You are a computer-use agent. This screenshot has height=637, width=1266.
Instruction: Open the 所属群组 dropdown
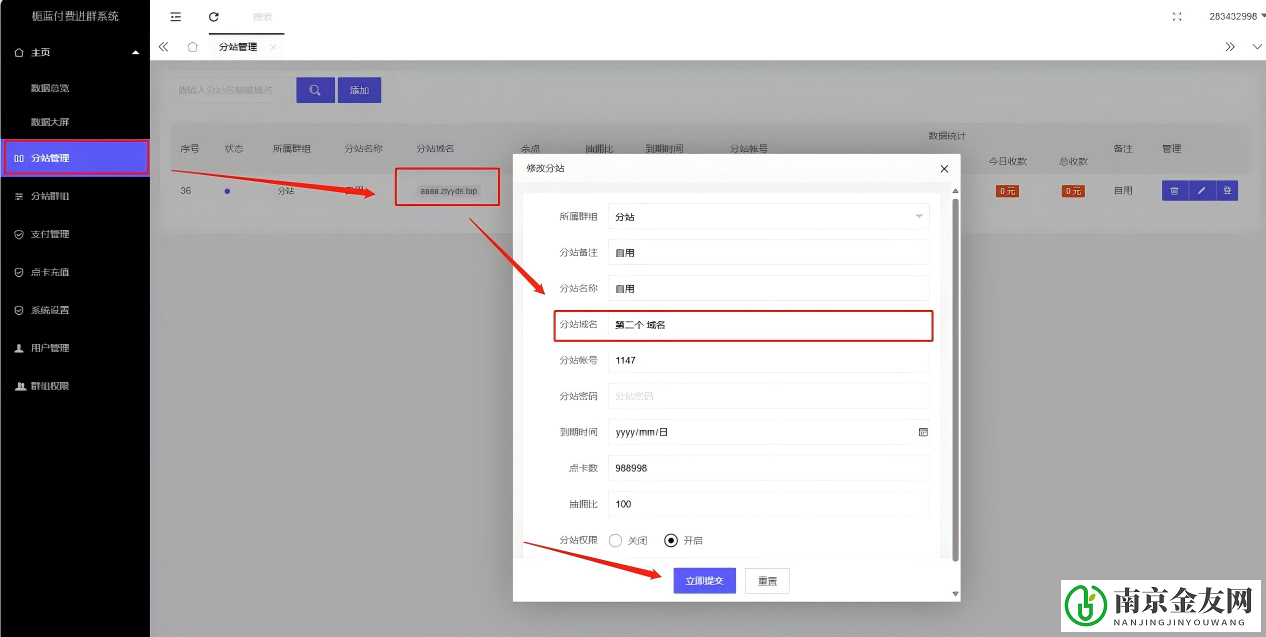768,216
